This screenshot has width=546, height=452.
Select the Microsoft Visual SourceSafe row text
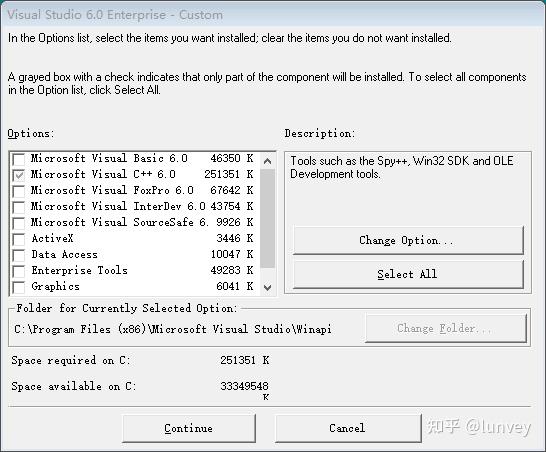(119, 222)
